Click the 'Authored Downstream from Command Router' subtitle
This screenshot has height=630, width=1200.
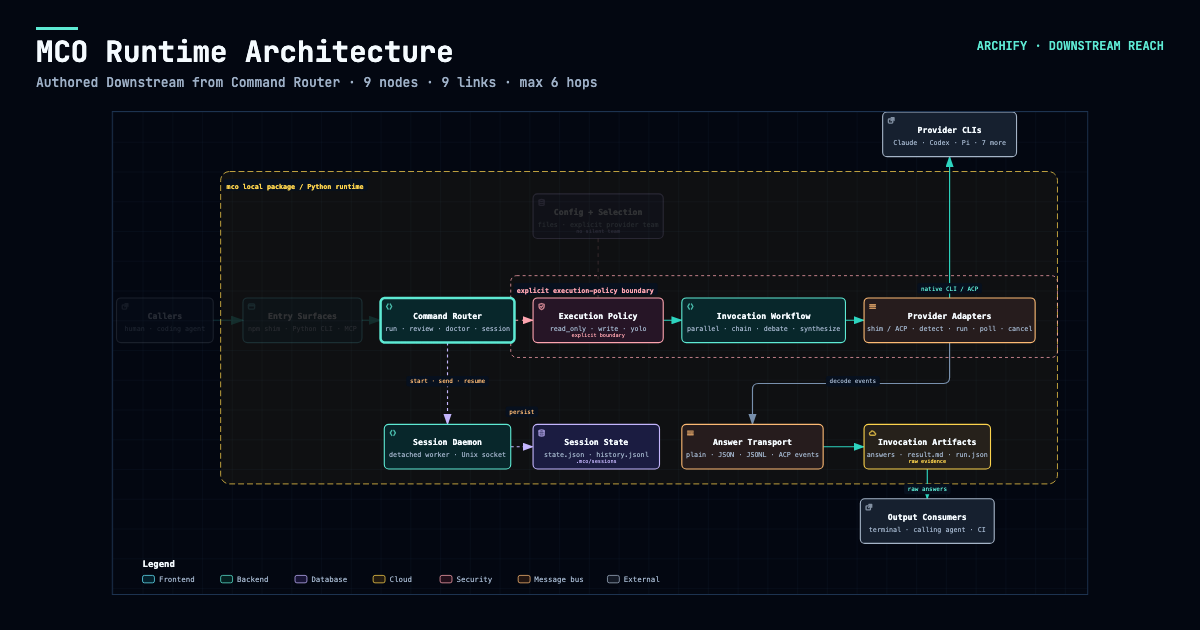point(188,82)
